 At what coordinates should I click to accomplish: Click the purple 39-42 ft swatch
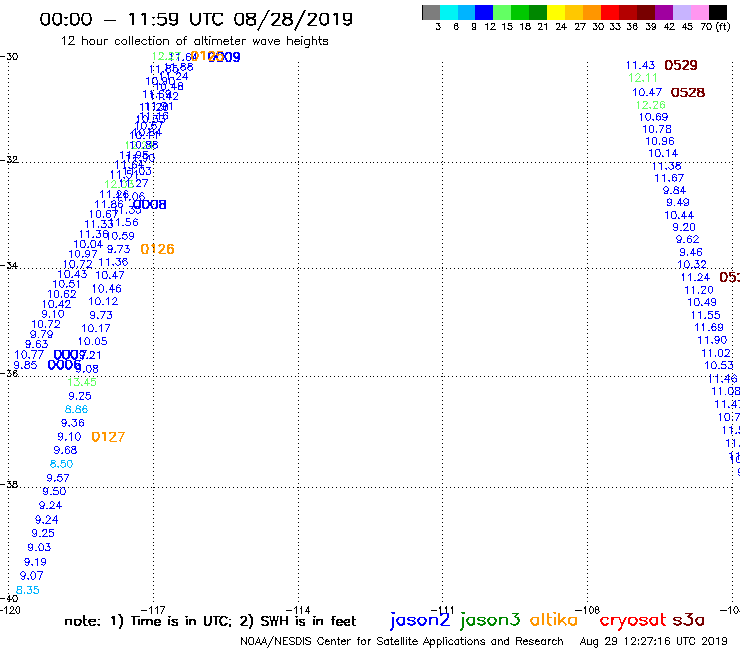coord(664,12)
